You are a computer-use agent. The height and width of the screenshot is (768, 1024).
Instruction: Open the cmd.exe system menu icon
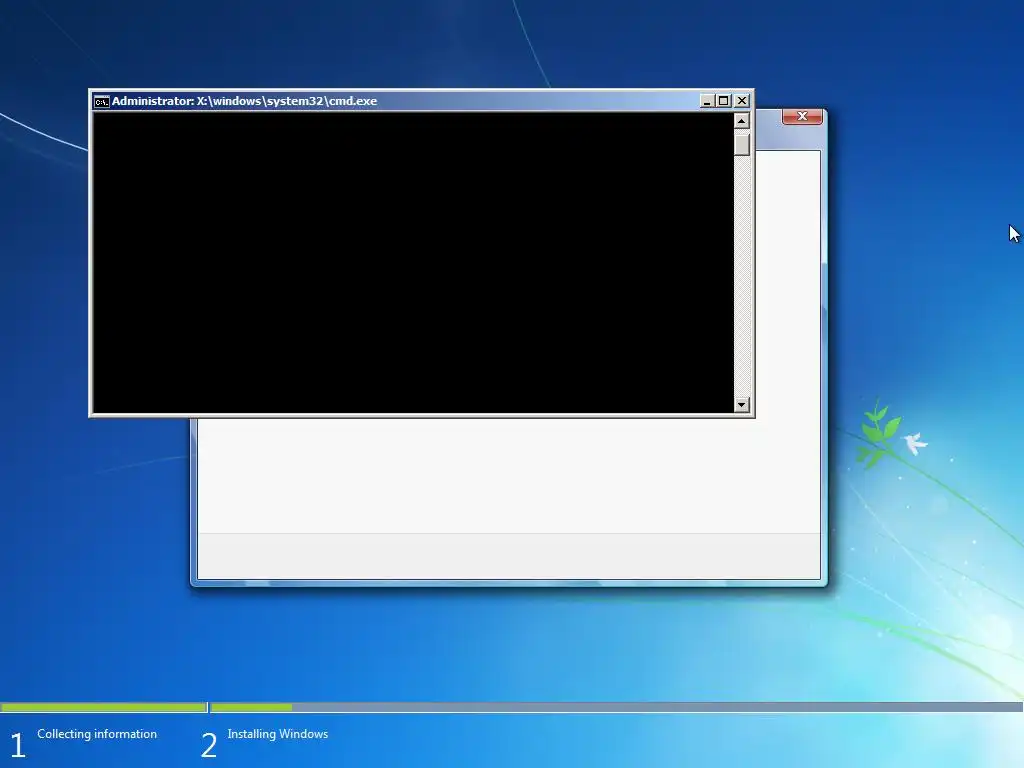click(x=101, y=101)
